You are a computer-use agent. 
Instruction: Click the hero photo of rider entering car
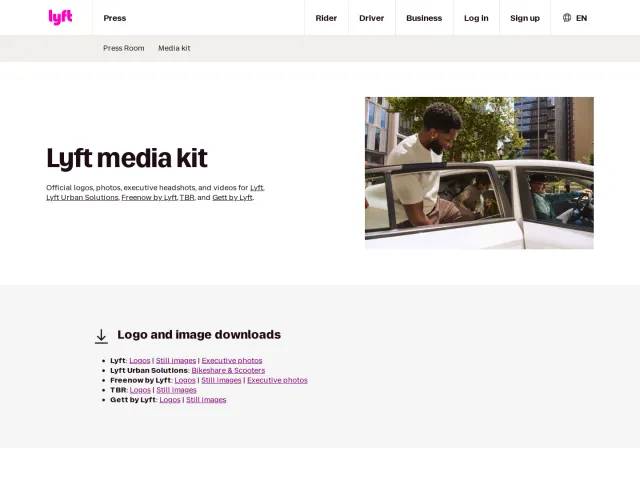[x=479, y=173]
